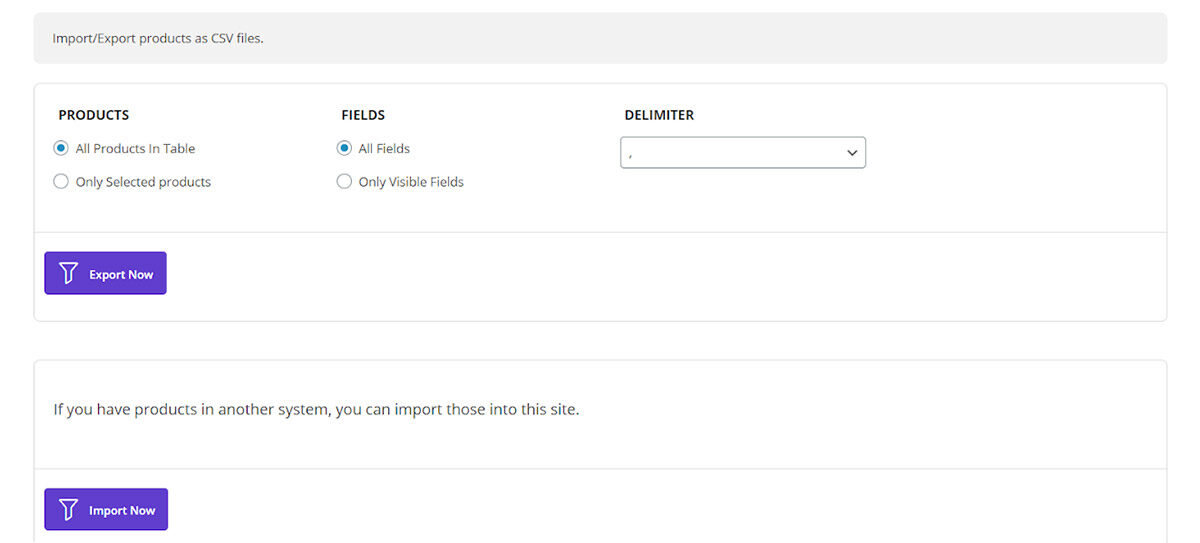Click the "Only Visible Fields" label text

click(411, 182)
